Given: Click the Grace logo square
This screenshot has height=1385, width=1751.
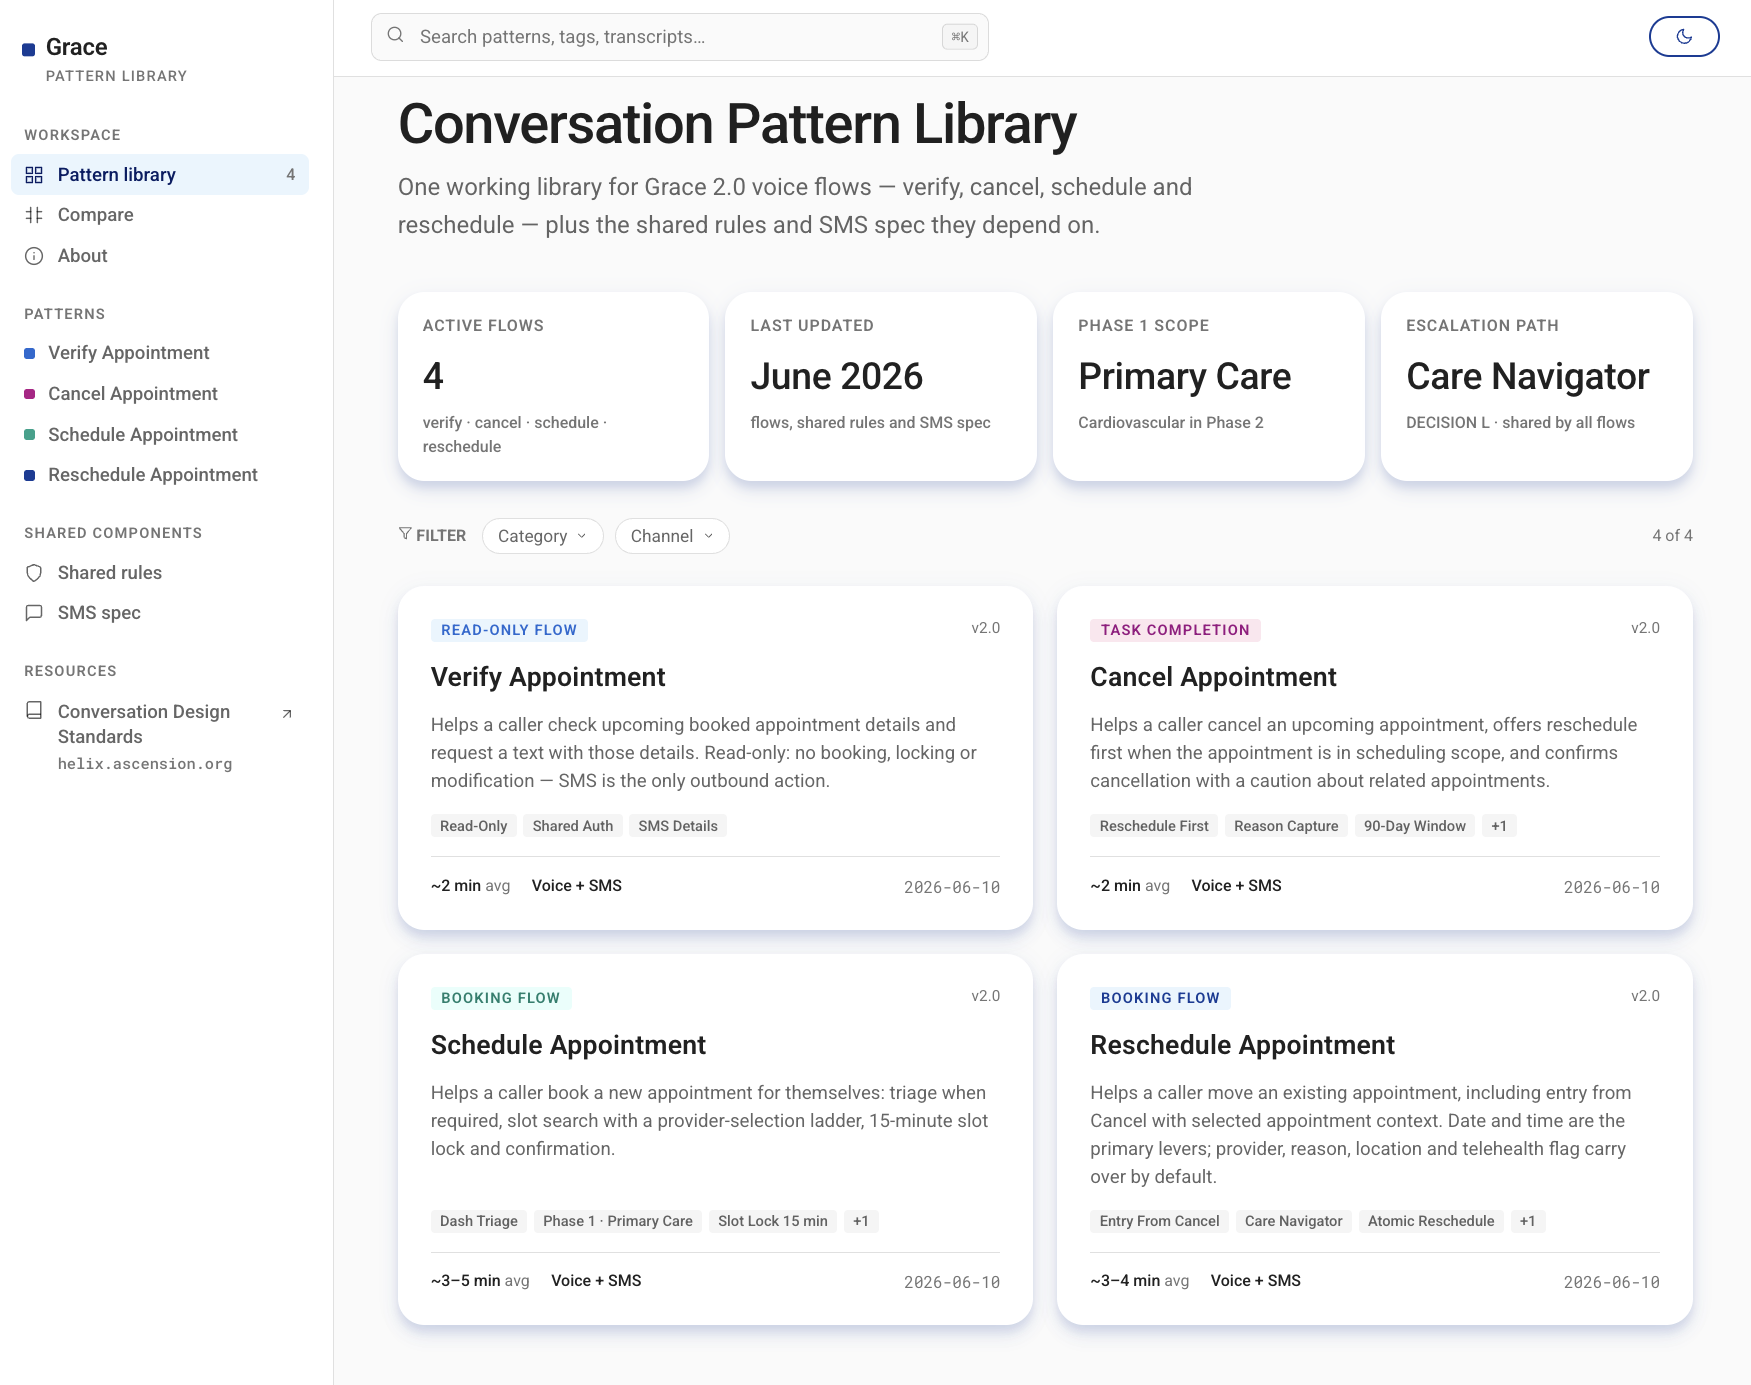Looking at the screenshot, I should pos(29,49).
